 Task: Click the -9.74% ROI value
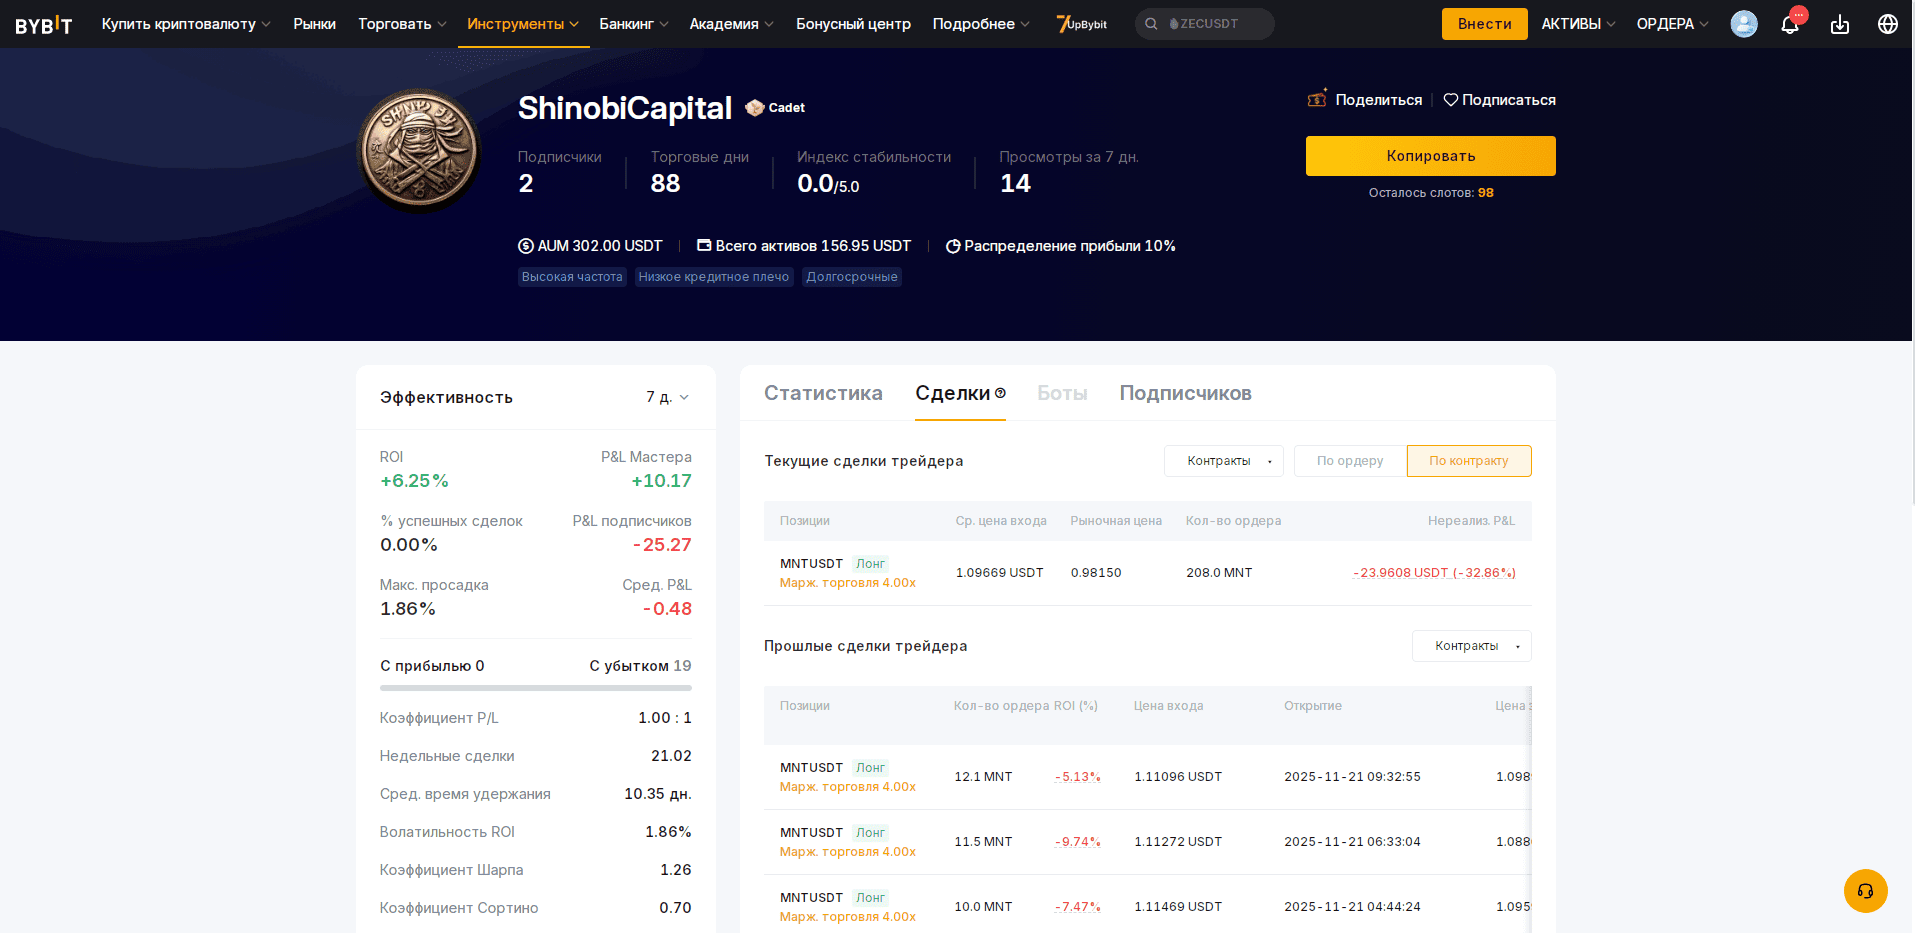[1078, 842]
